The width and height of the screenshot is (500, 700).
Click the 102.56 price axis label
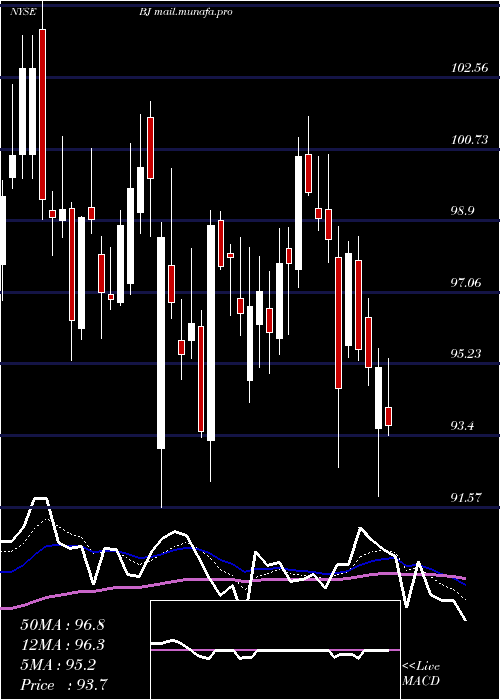pyautogui.click(x=469, y=68)
